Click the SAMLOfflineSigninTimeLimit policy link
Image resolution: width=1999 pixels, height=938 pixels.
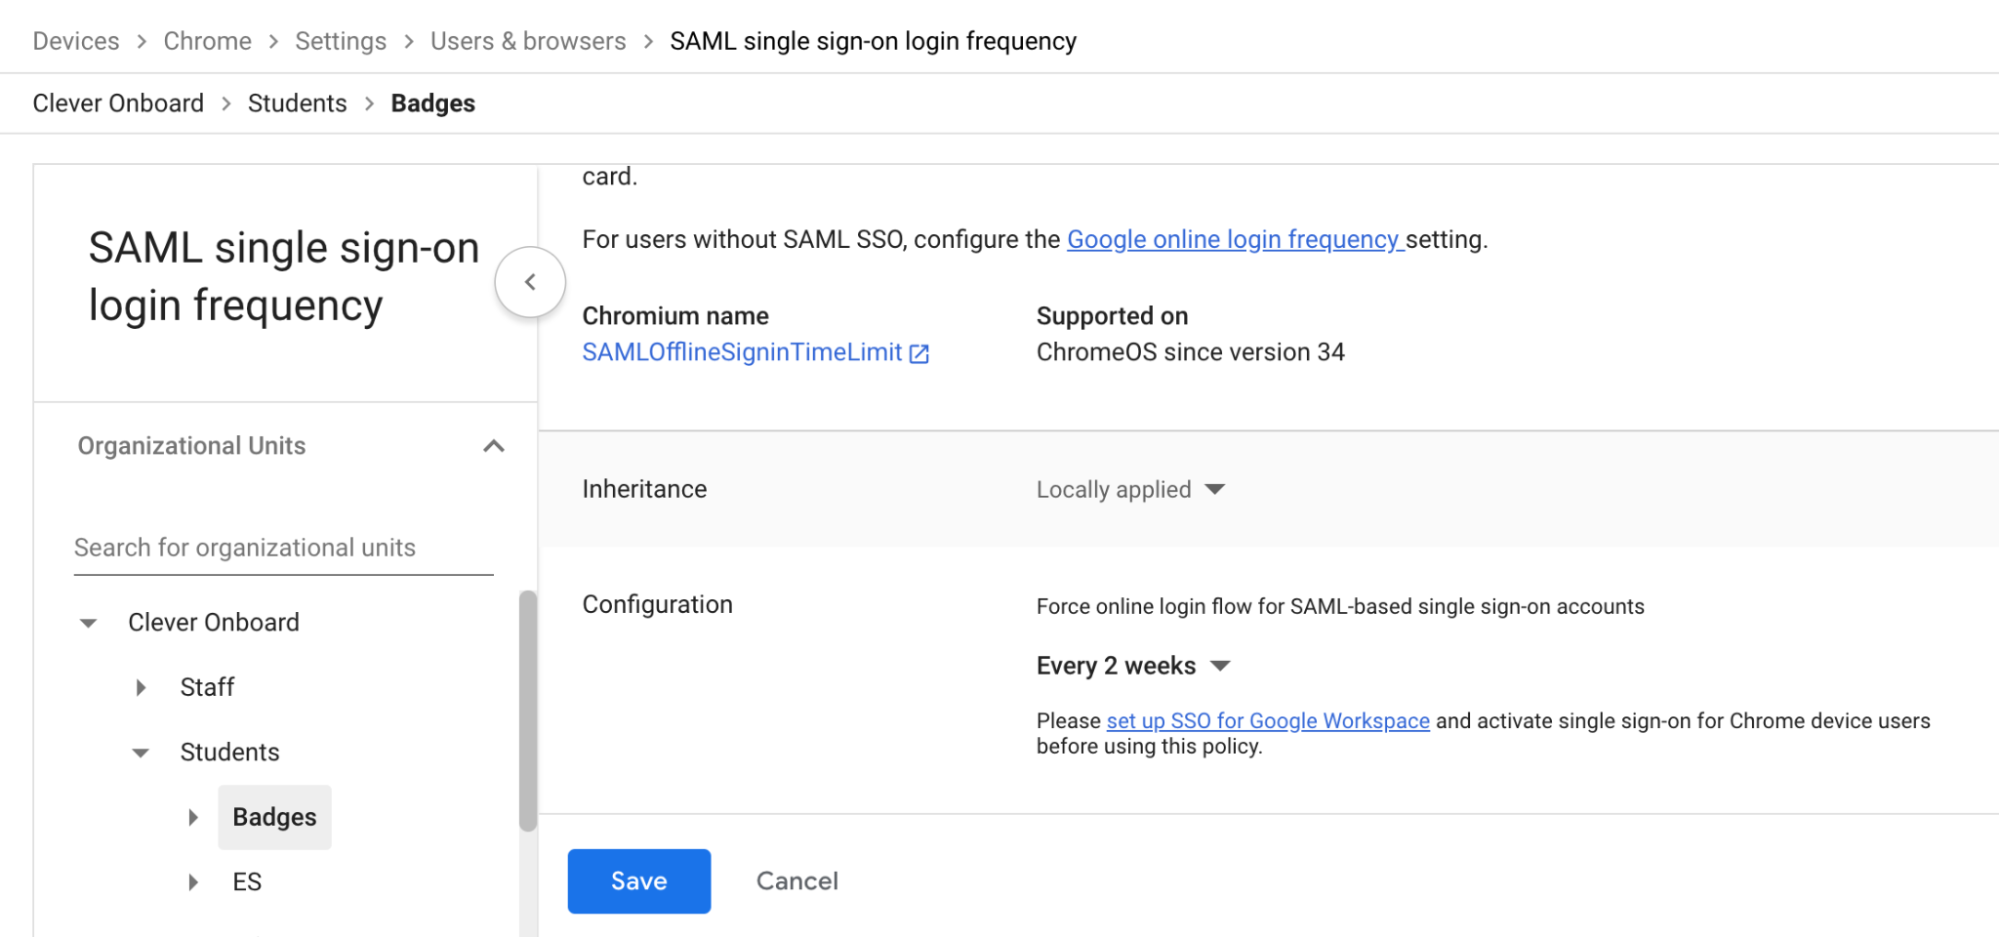(740, 352)
